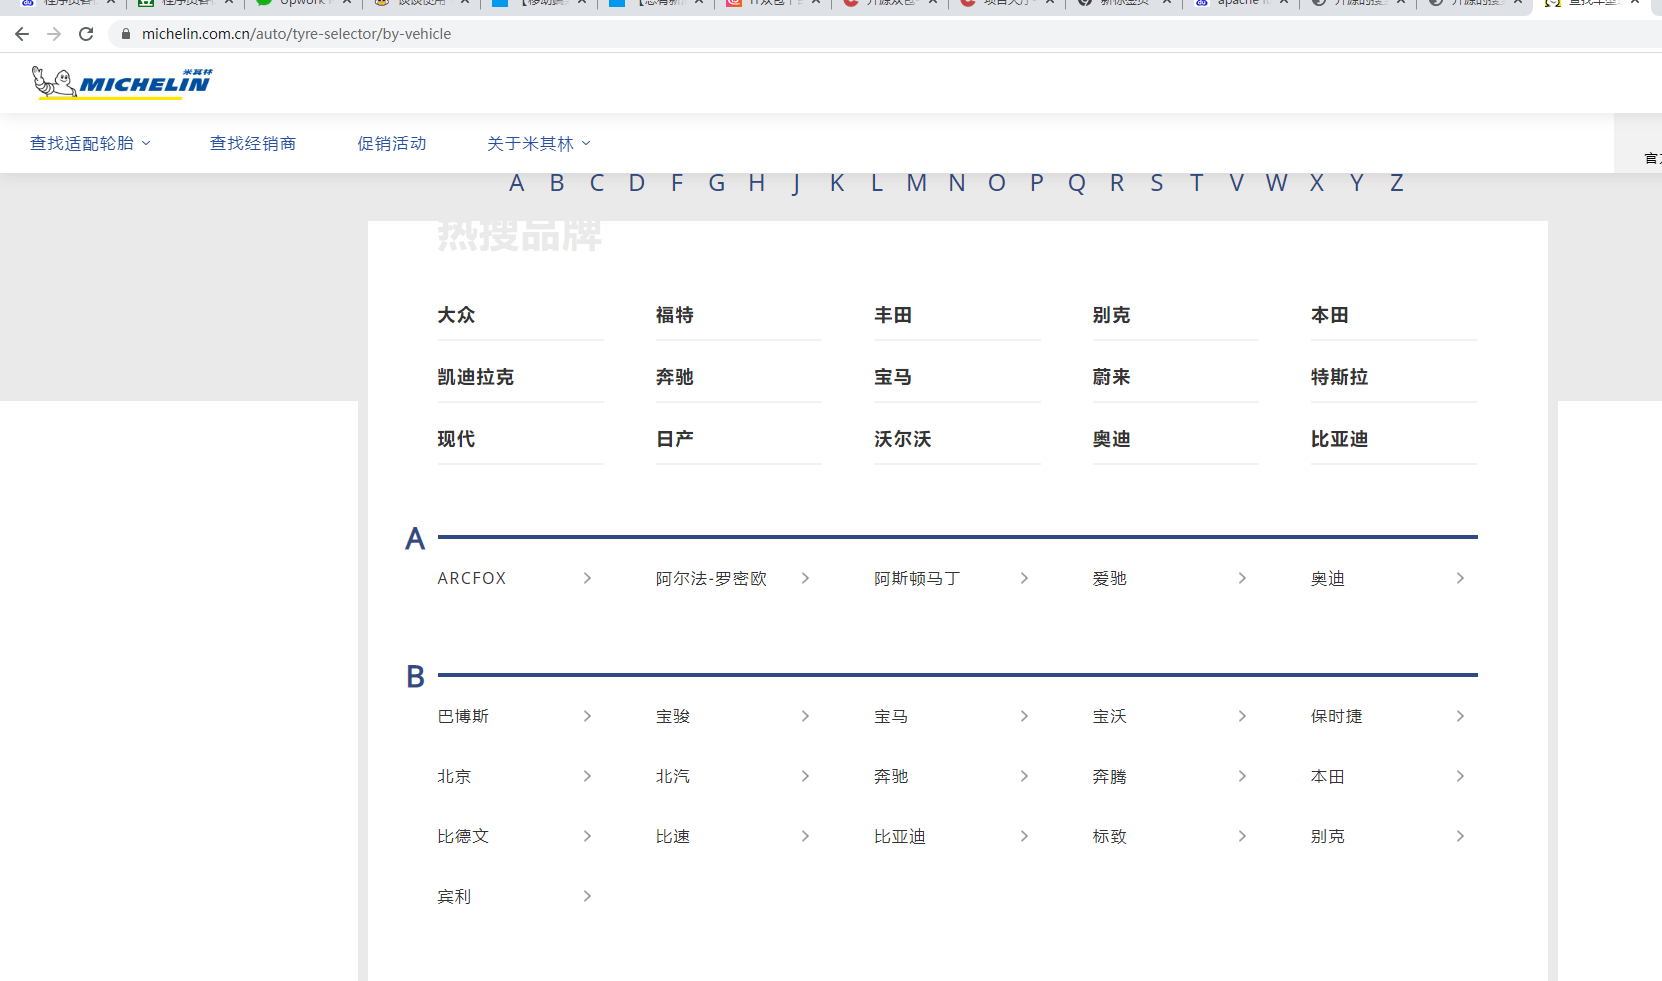Click 宾利 brand name
Viewport: 1662px width, 981px height.
click(454, 896)
